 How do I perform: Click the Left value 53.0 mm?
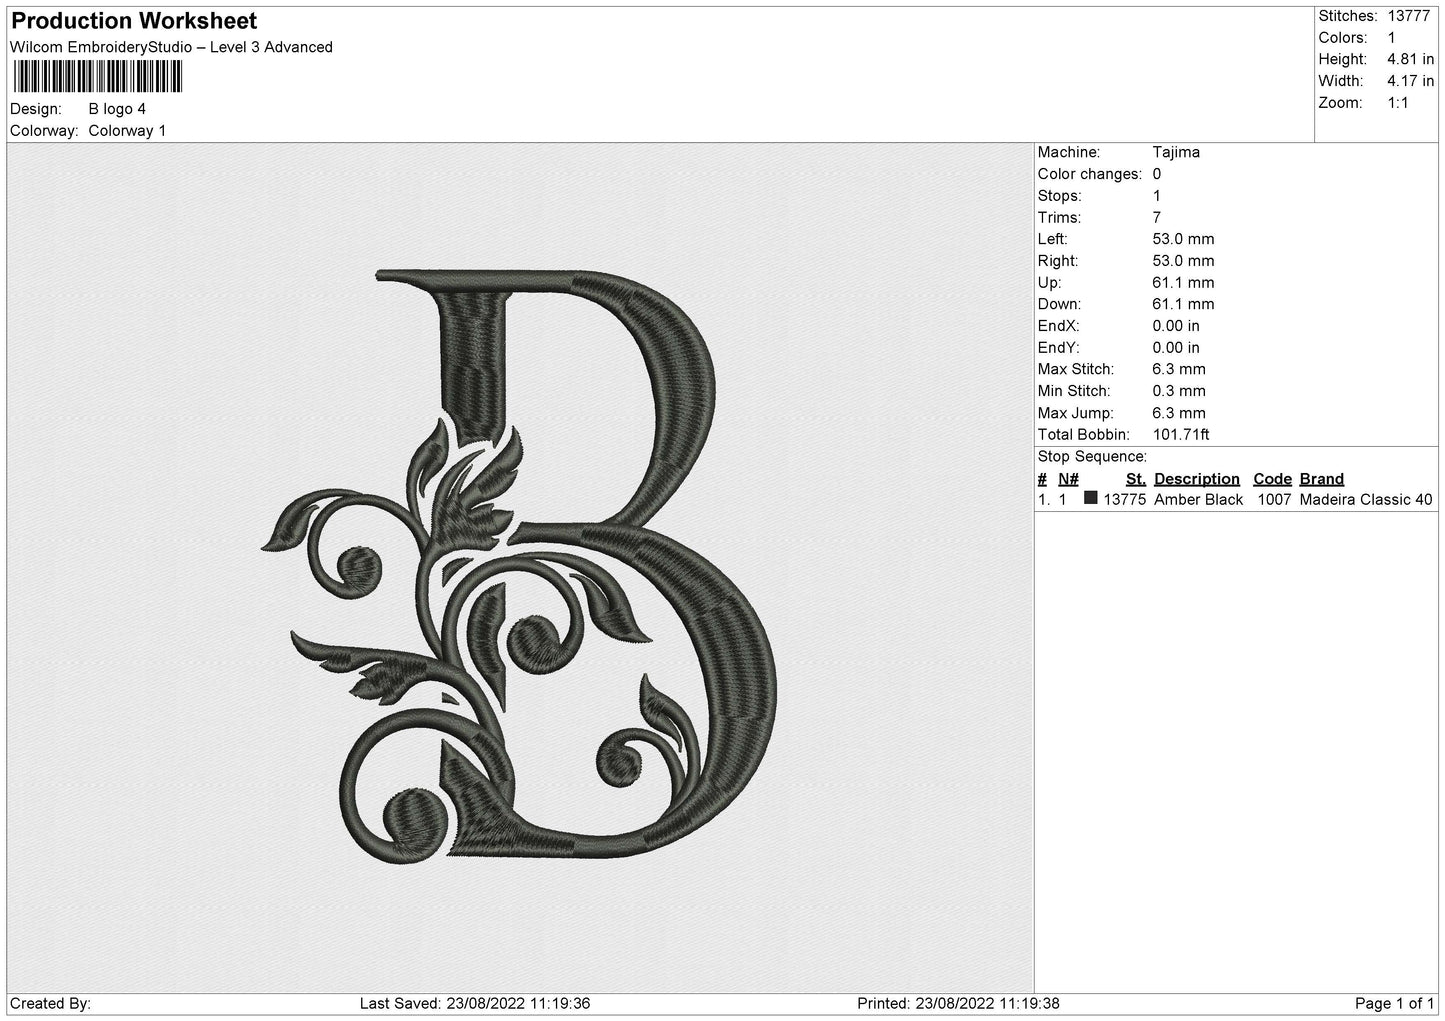point(1183,239)
